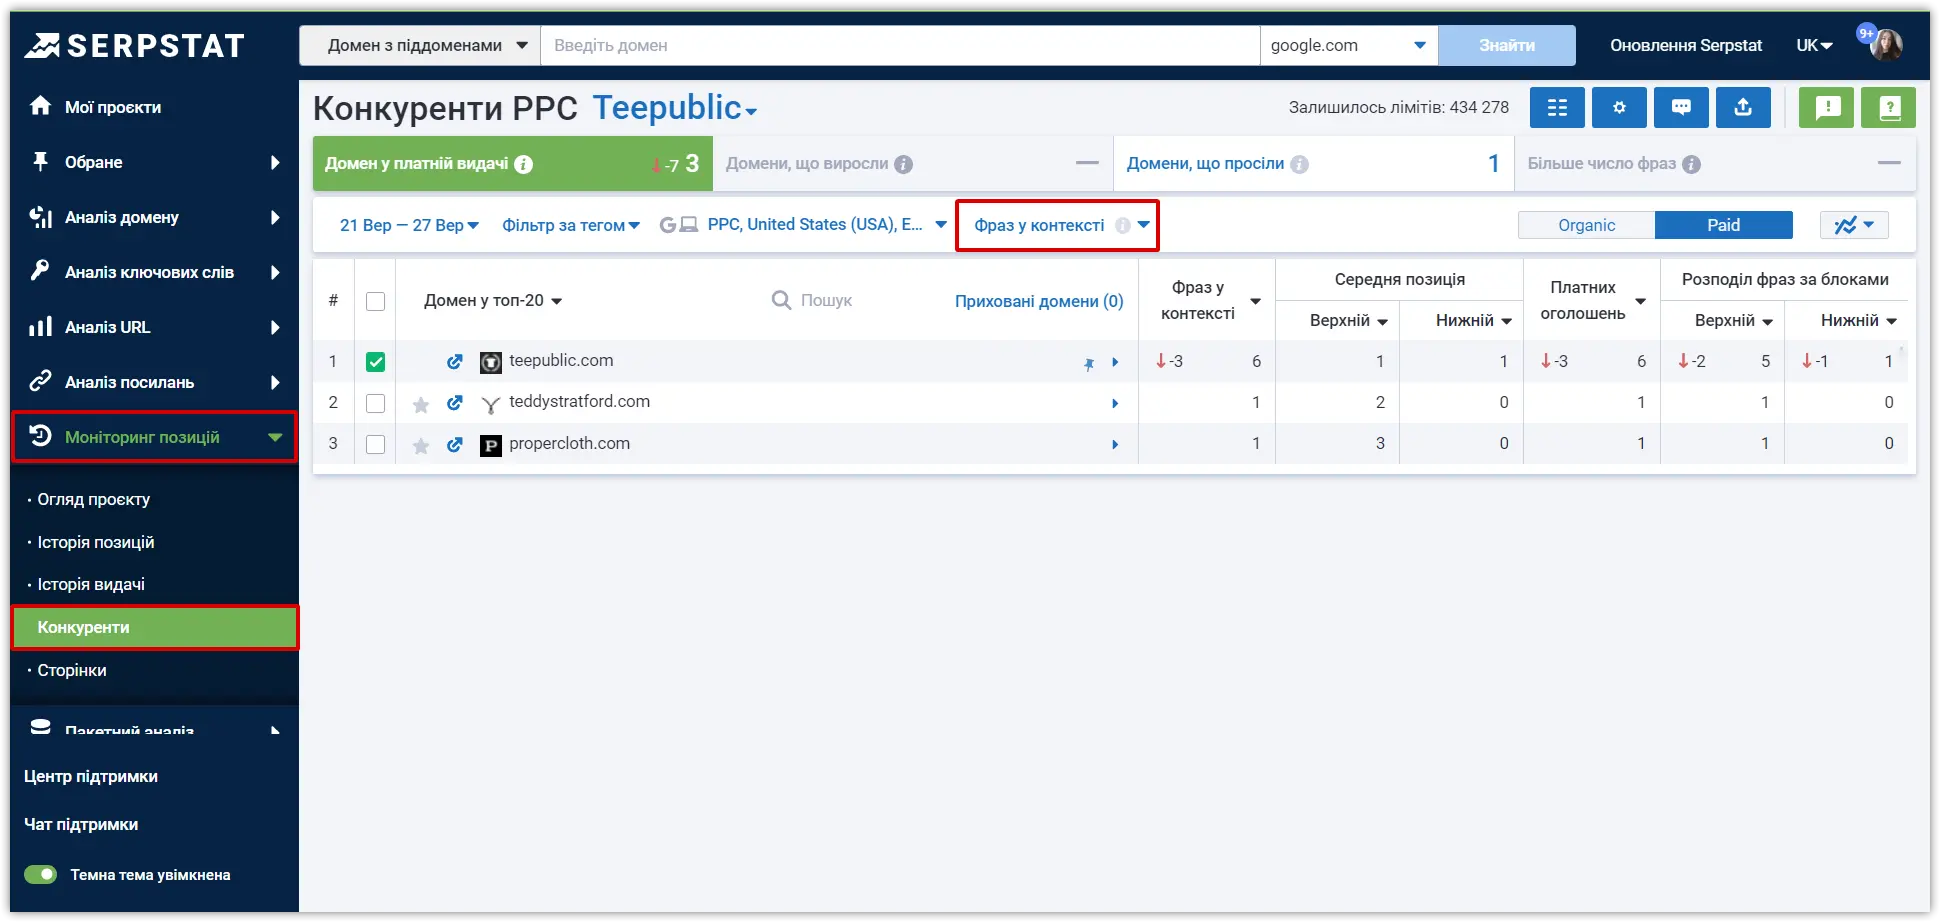Open the google.com search engine dropdown
The width and height of the screenshot is (1940, 922).
click(1348, 45)
